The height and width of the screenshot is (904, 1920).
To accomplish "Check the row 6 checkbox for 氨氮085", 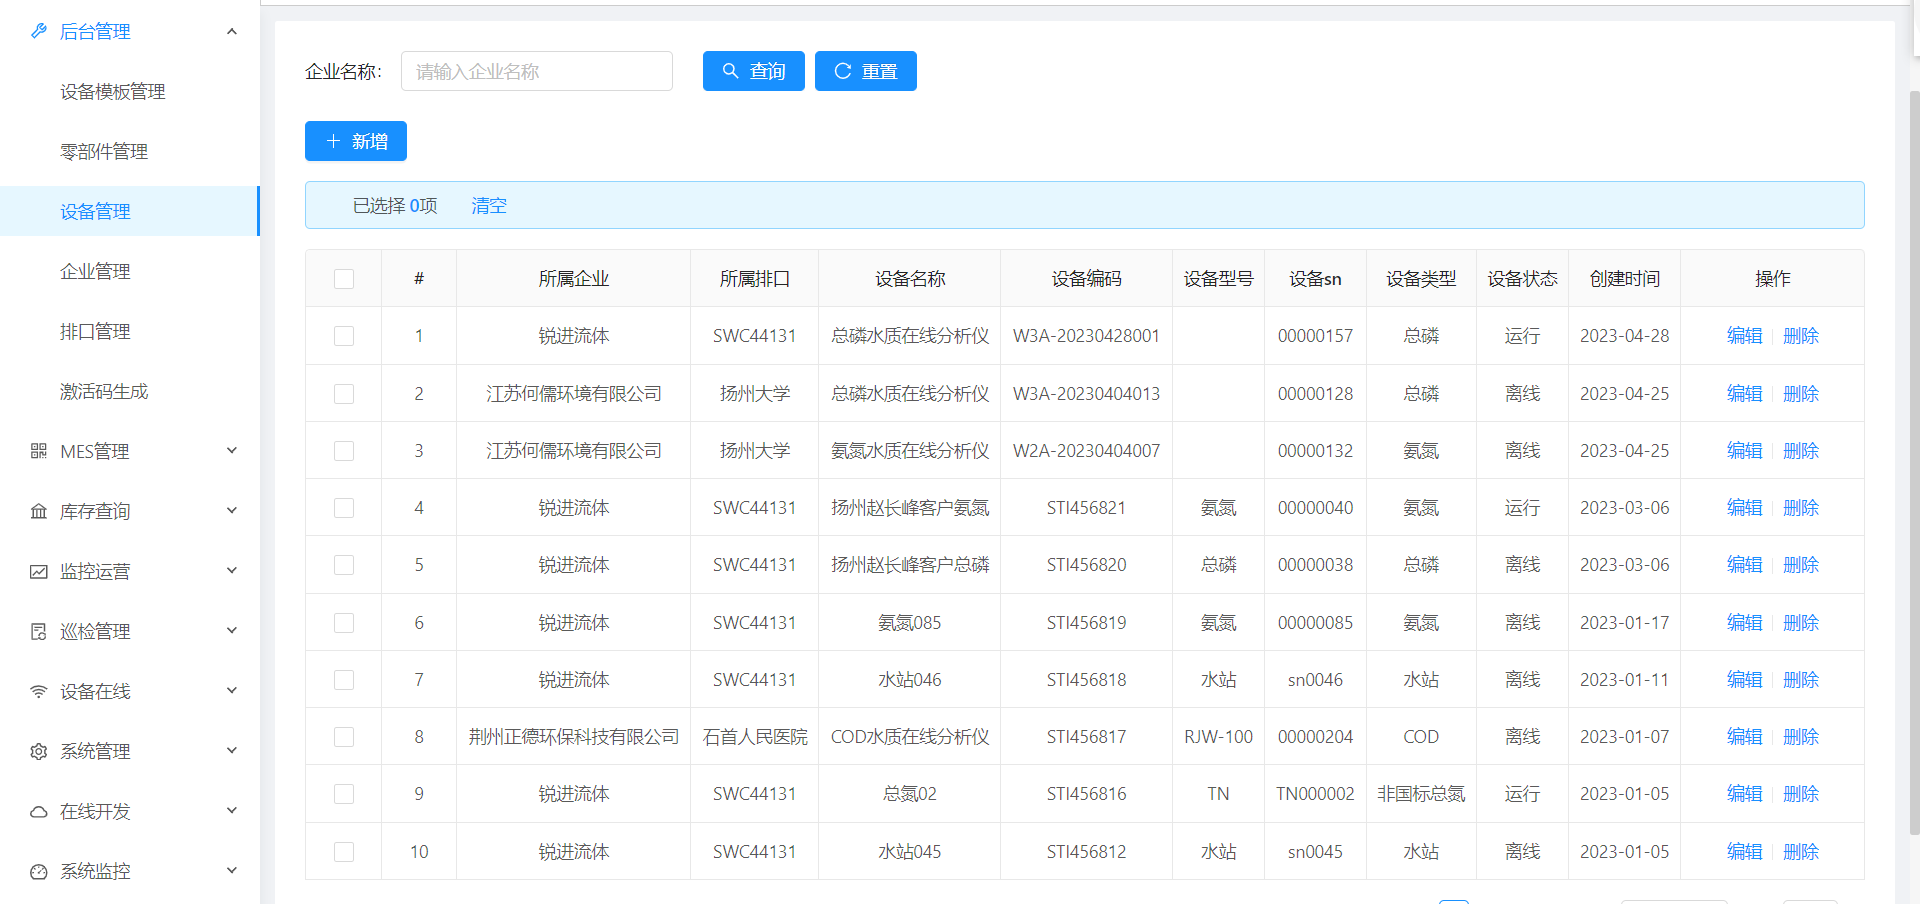I will click(344, 623).
